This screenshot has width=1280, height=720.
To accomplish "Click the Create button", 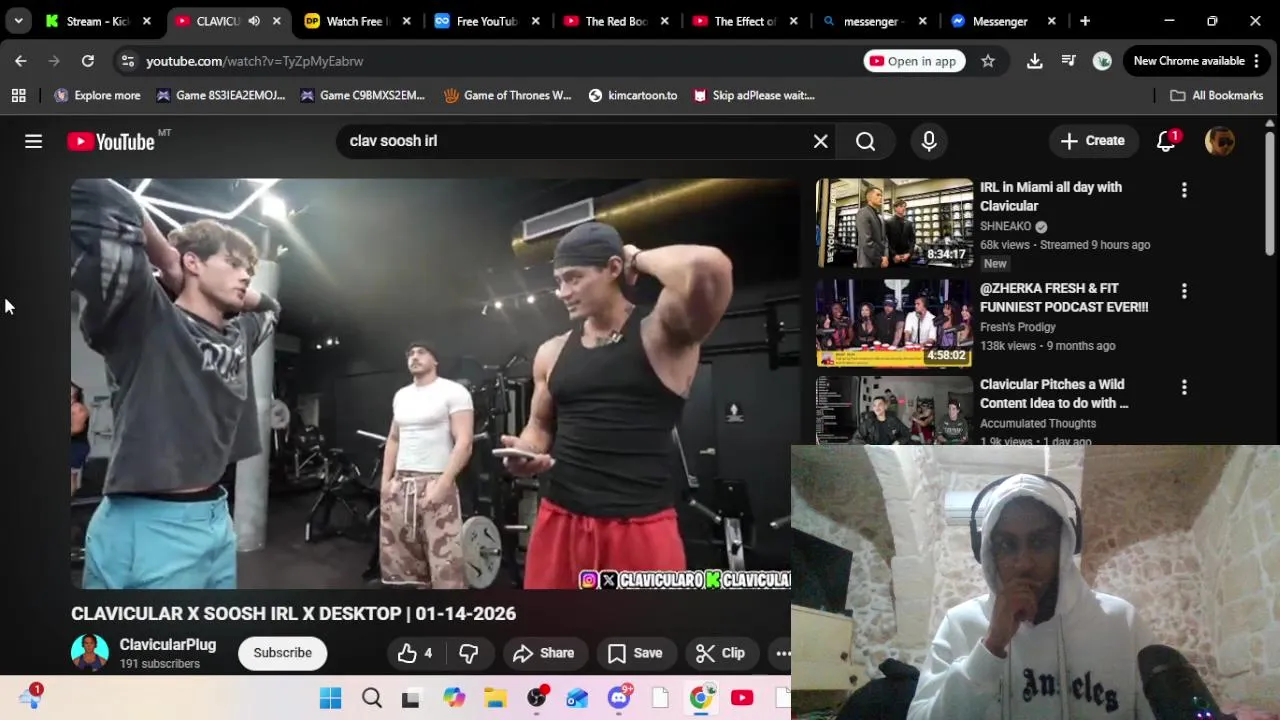I will coord(1093,141).
